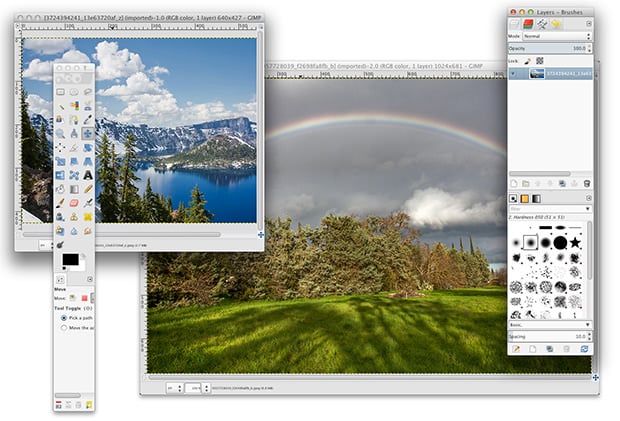Screen dimensions: 620x421
Task: Select the Eraser tool
Action: (74, 203)
